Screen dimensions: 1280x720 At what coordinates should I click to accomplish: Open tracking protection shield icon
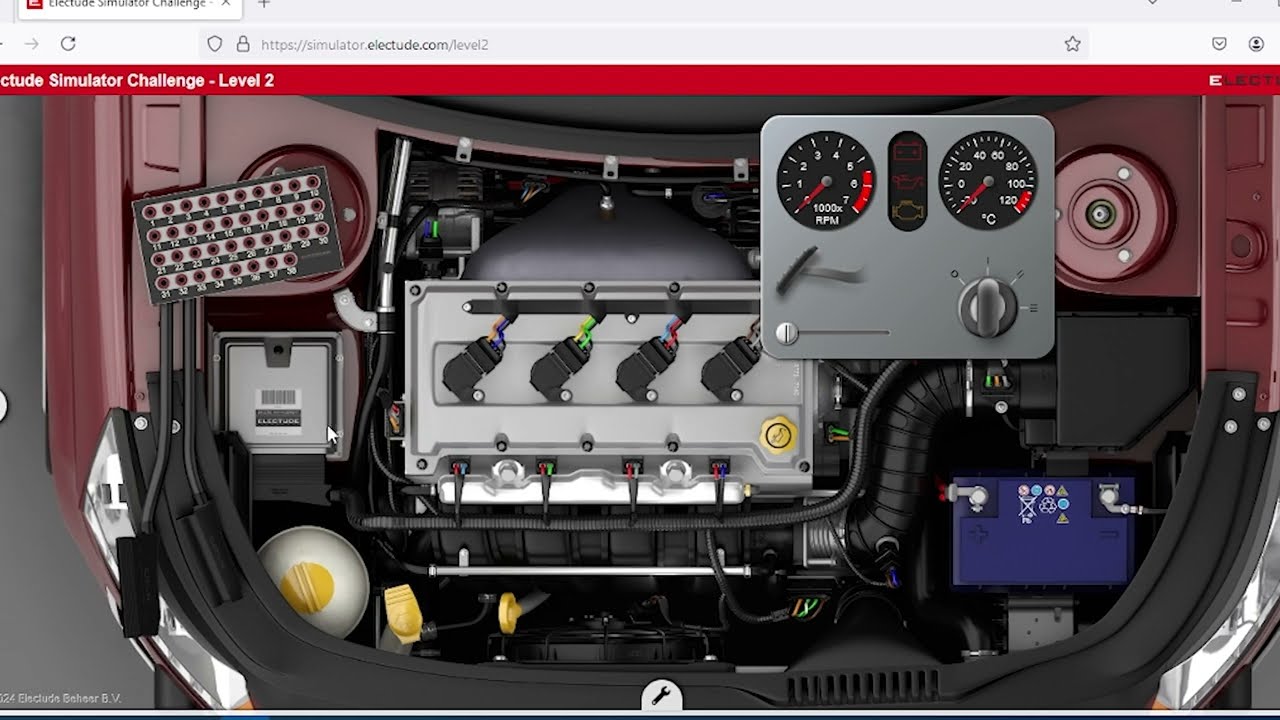coord(214,44)
